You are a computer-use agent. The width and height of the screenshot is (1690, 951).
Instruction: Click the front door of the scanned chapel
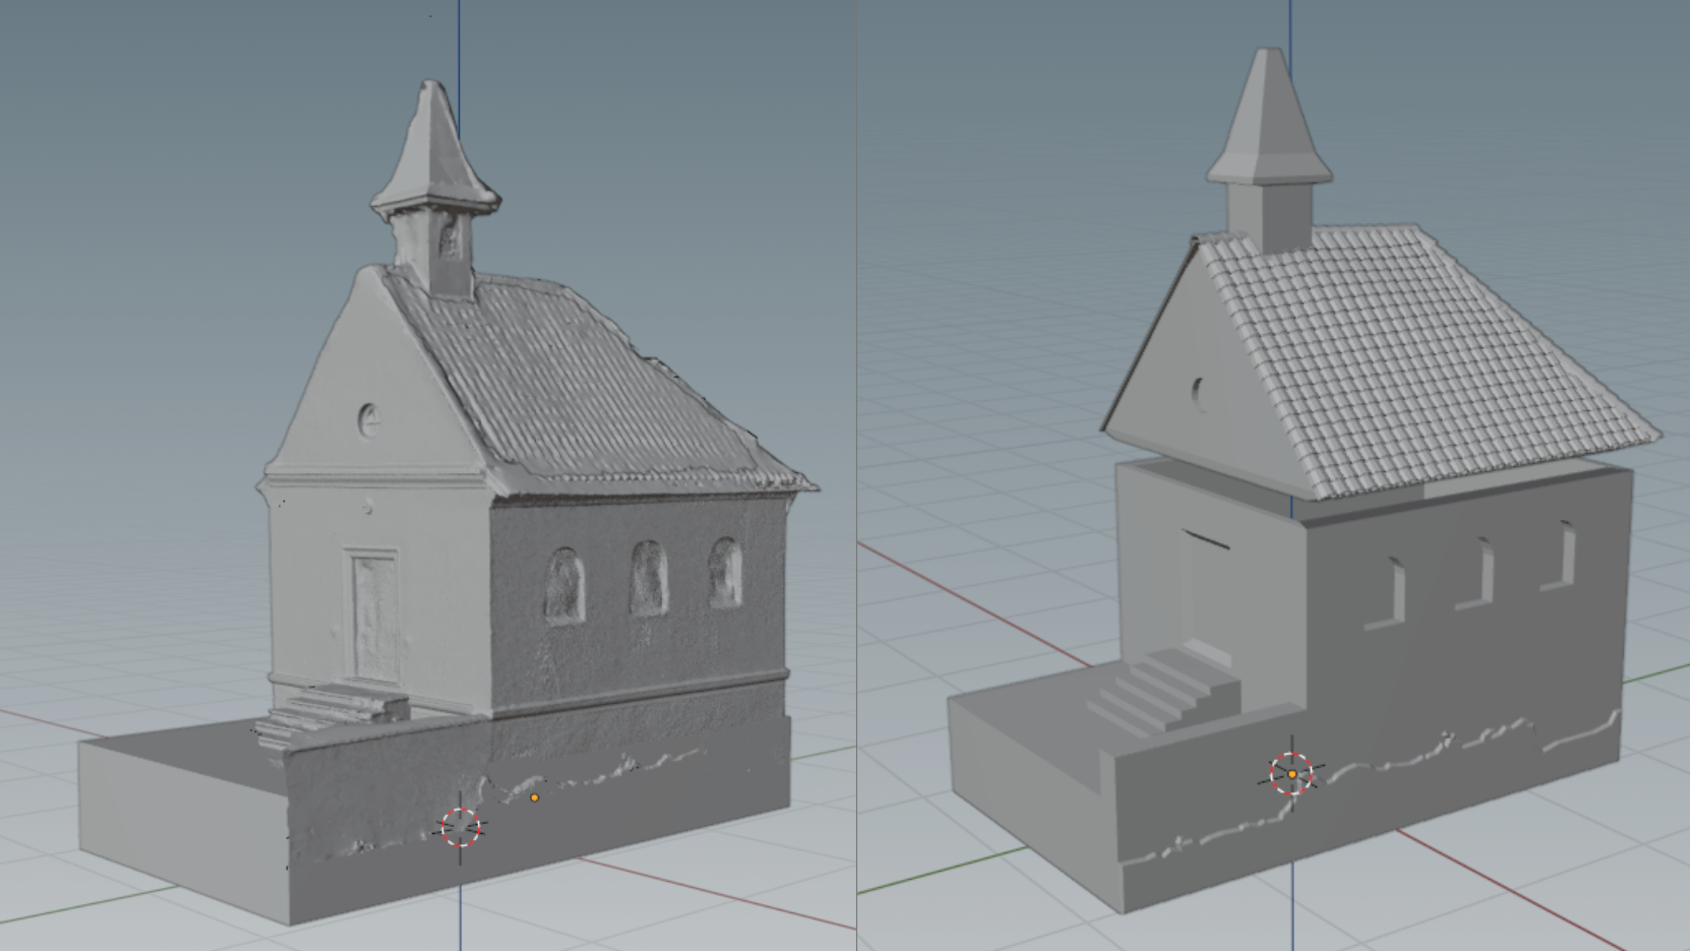[x=375, y=617]
